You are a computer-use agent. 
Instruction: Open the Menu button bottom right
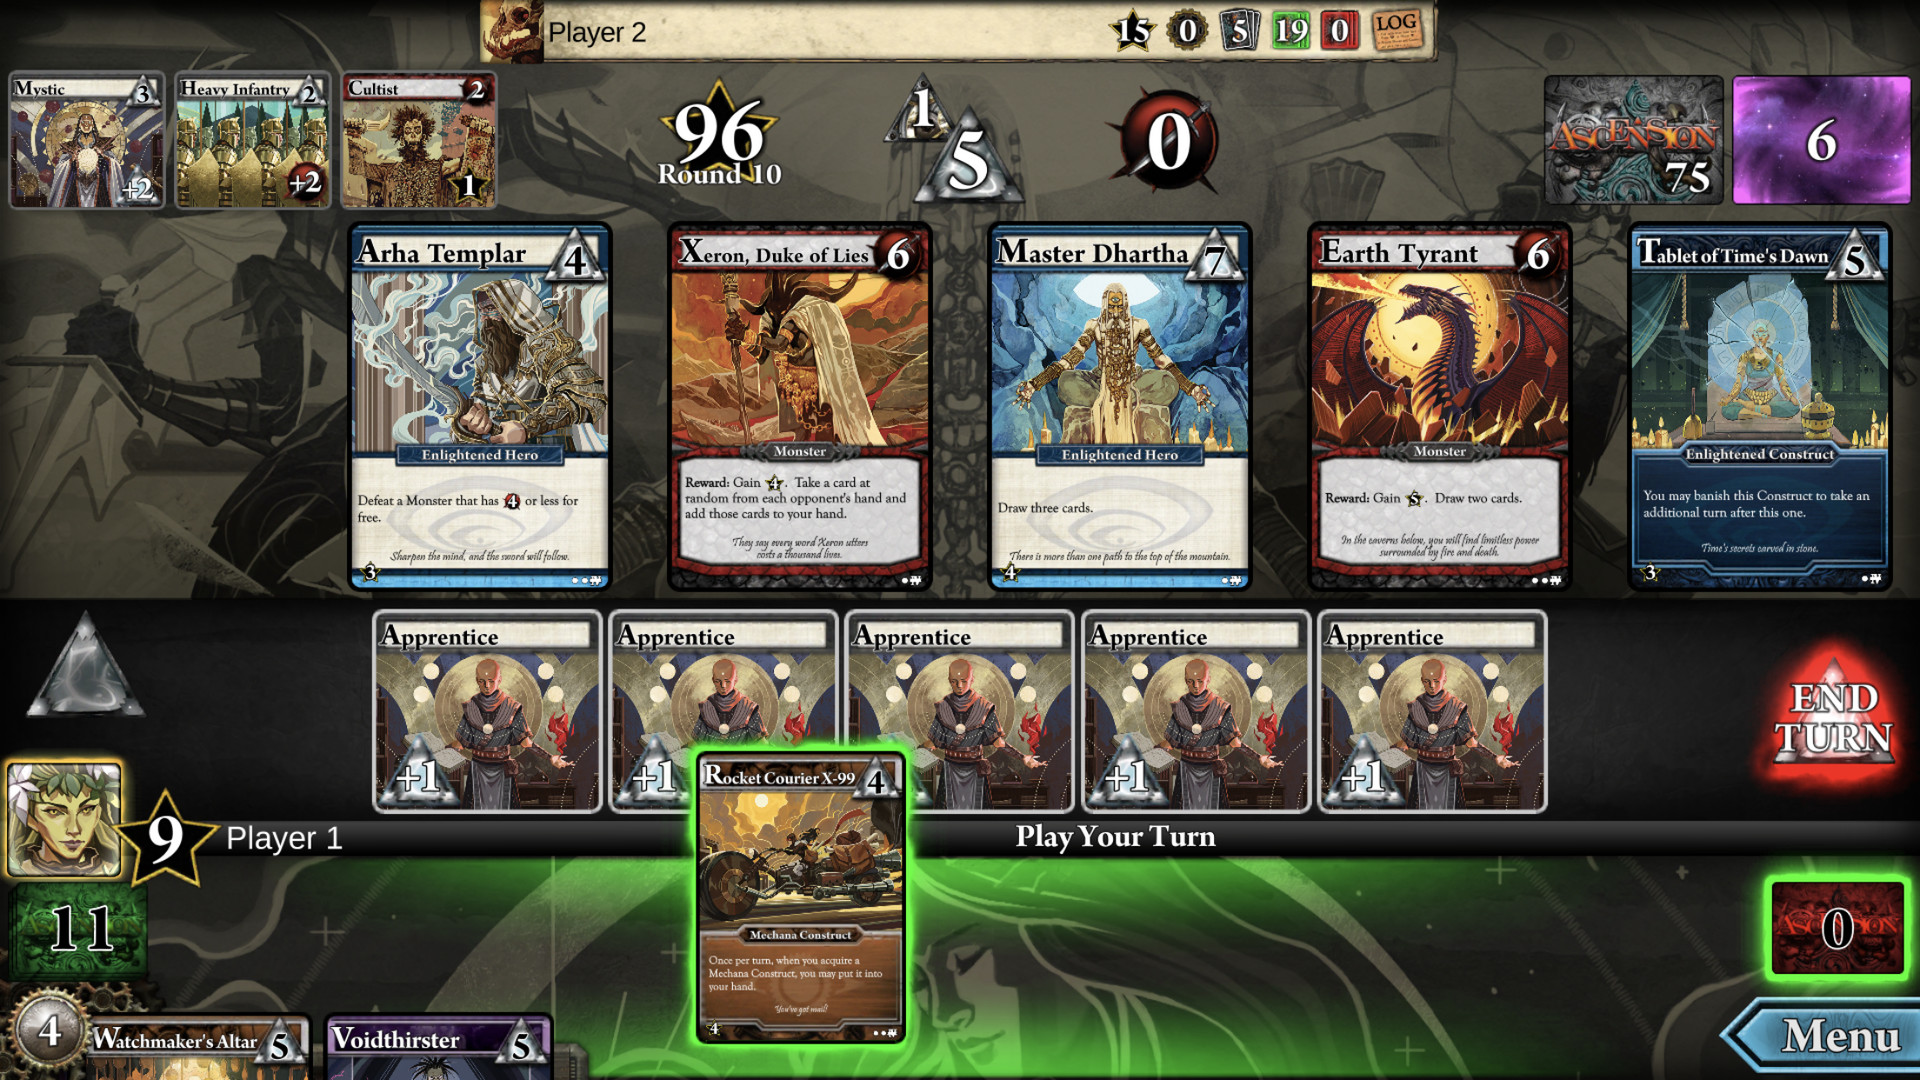pyautogui.click(x=1838, y=1042)
